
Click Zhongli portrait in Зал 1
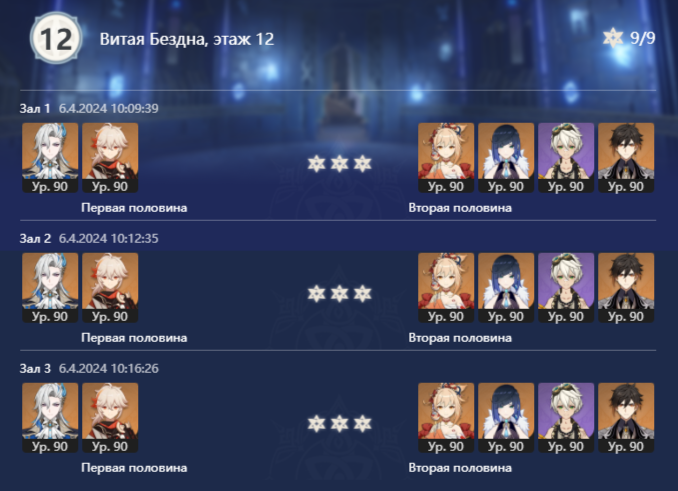pos(626,157)
